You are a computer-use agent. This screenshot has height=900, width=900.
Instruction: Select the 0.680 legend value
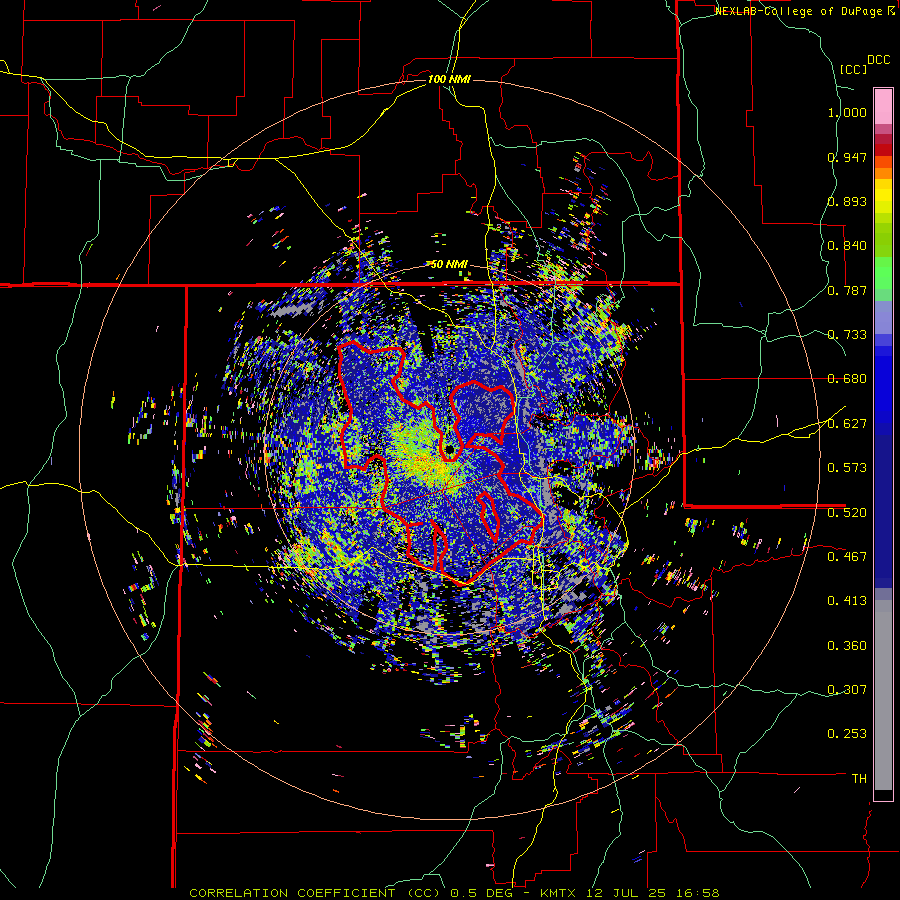pyautogui.click(x=847, y=379)
